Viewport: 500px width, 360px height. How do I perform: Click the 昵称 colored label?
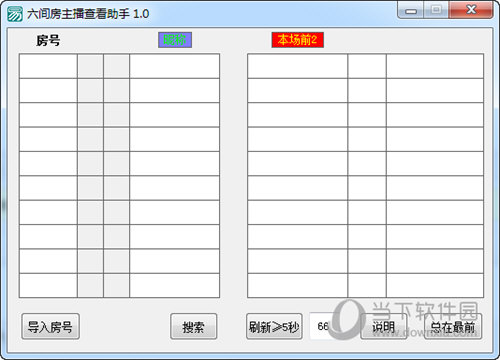pos(175,40)
